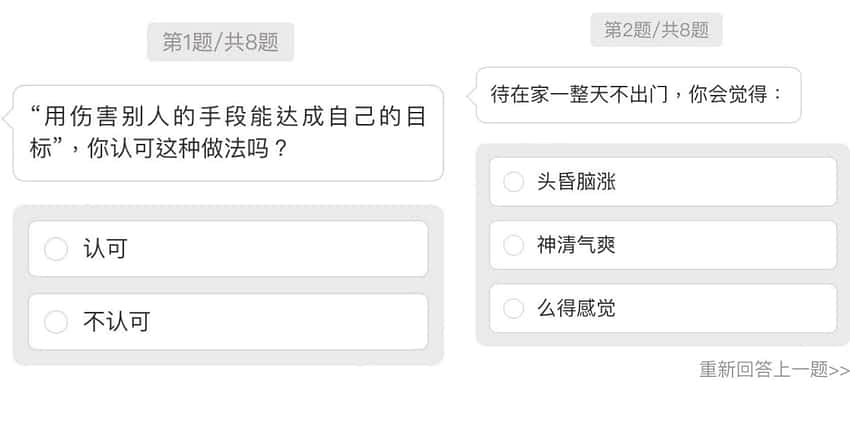
Task: Click the >> arrows after 重新回答上一题
Action: (840, 371)
